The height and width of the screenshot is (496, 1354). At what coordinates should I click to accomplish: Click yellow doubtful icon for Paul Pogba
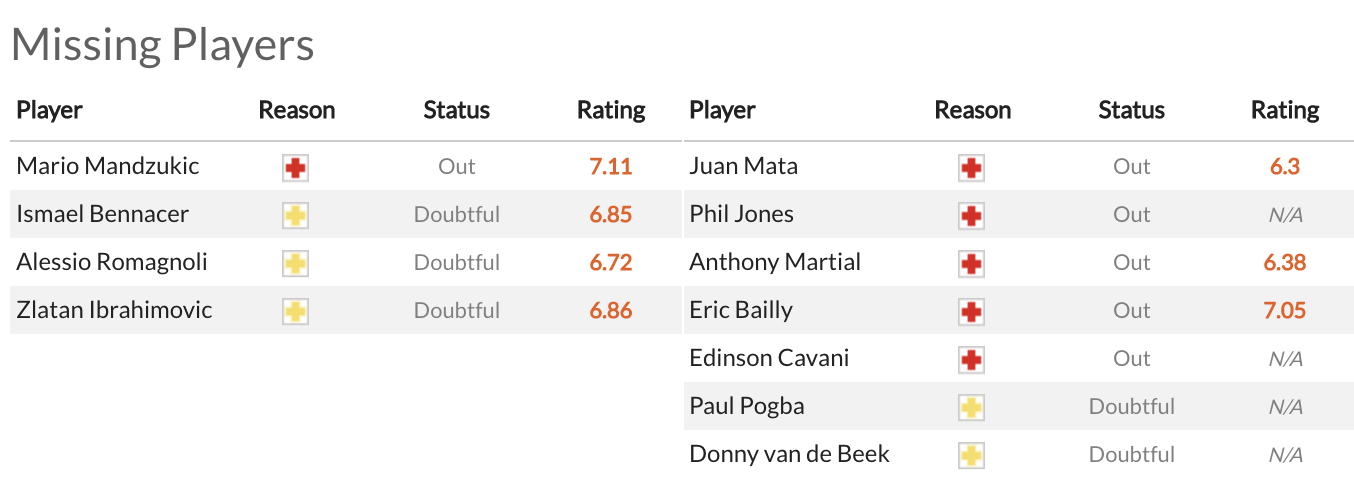coord(971,407)
